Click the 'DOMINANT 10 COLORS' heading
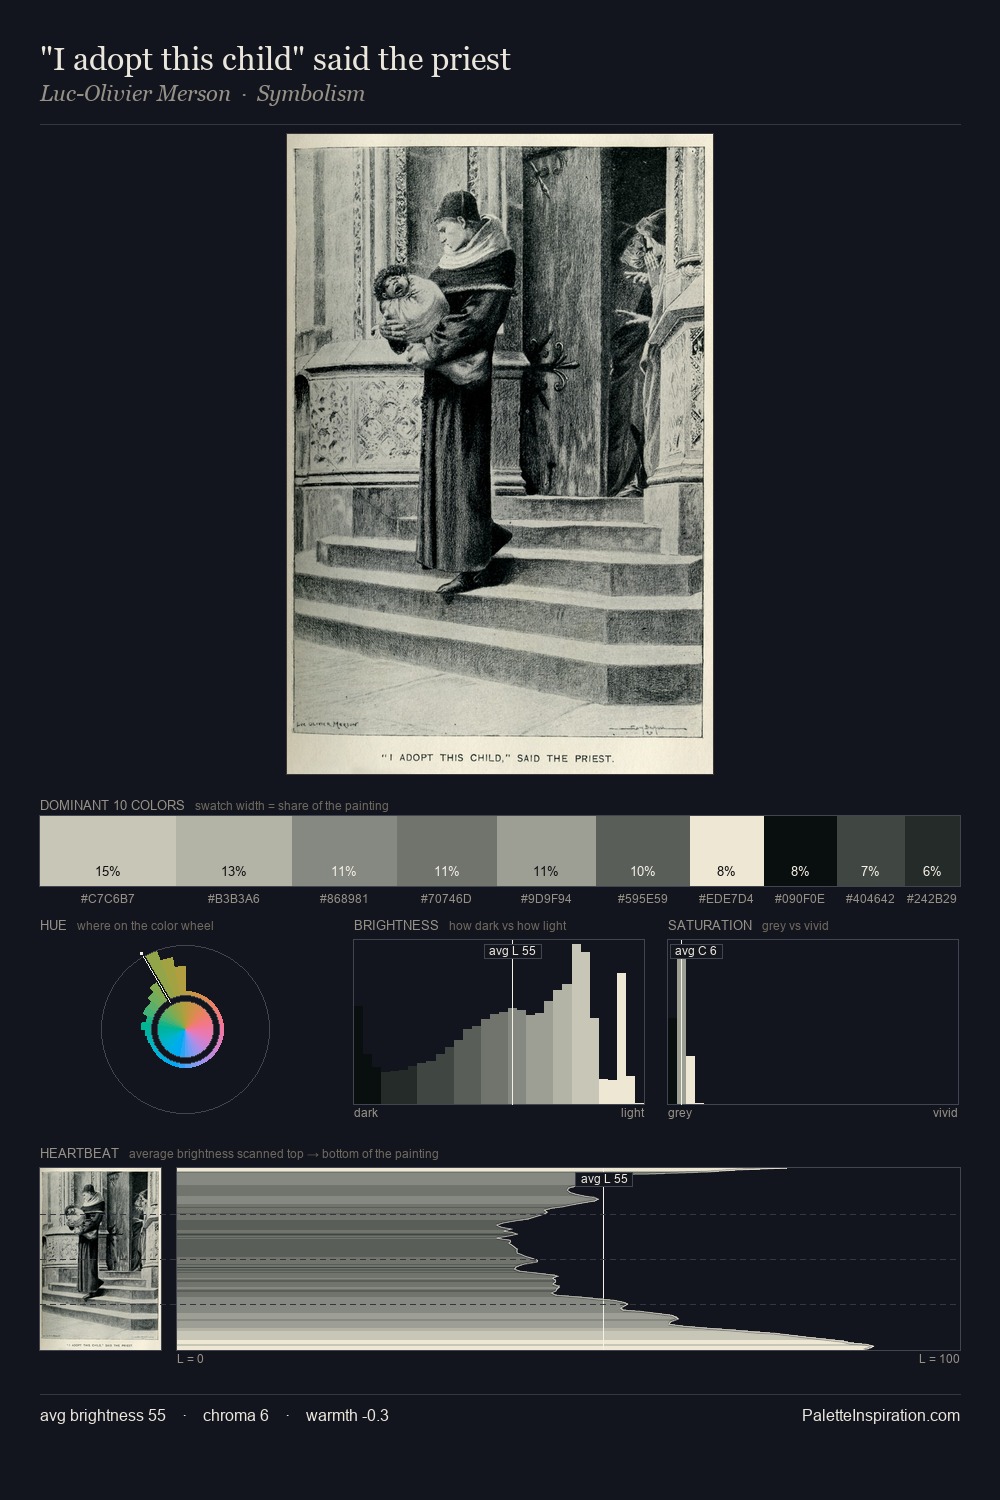 112,805
